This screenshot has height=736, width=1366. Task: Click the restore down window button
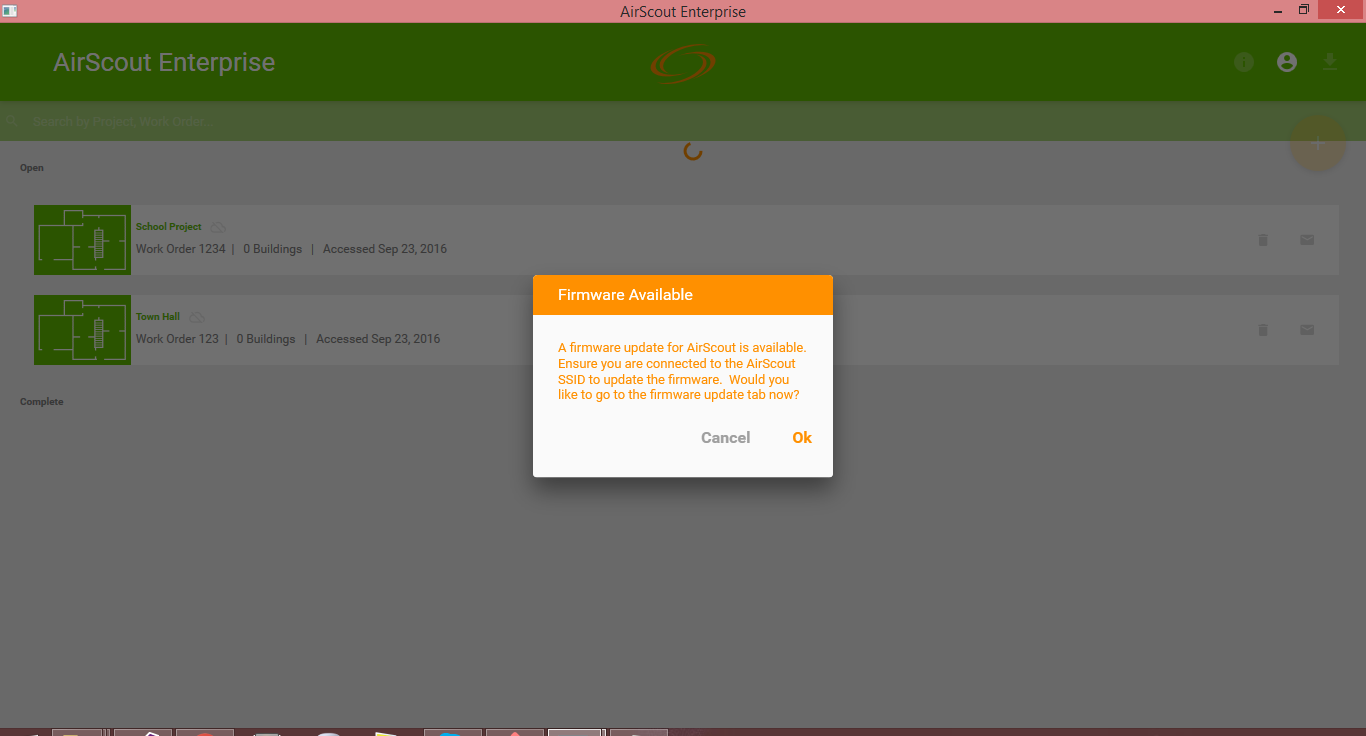point(1303,10)
